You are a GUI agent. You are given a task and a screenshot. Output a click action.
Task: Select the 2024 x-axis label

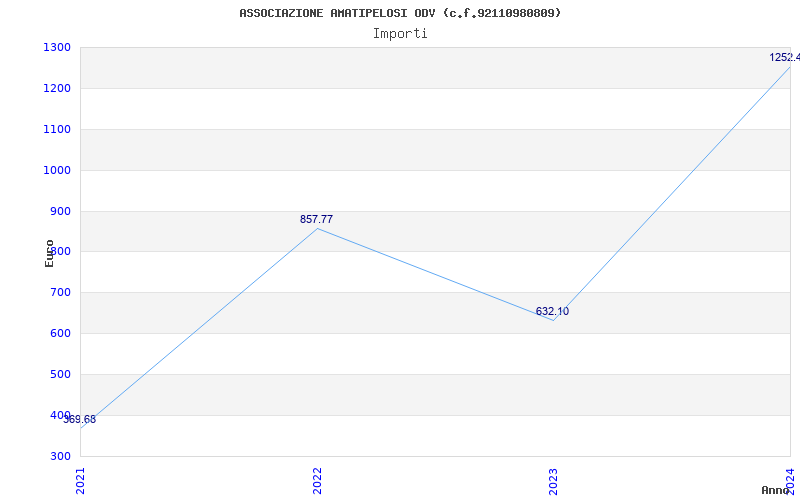coord(790,481)
